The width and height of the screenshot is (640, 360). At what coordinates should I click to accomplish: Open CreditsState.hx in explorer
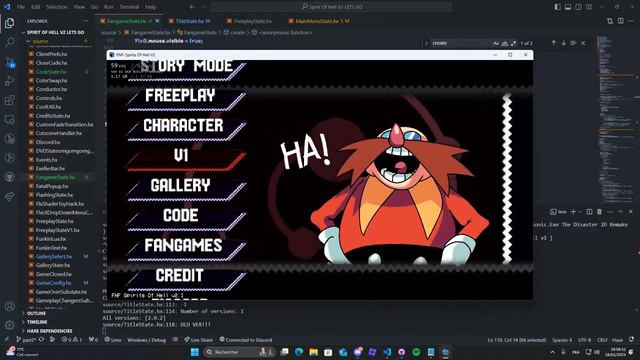[x=53, y=116]
